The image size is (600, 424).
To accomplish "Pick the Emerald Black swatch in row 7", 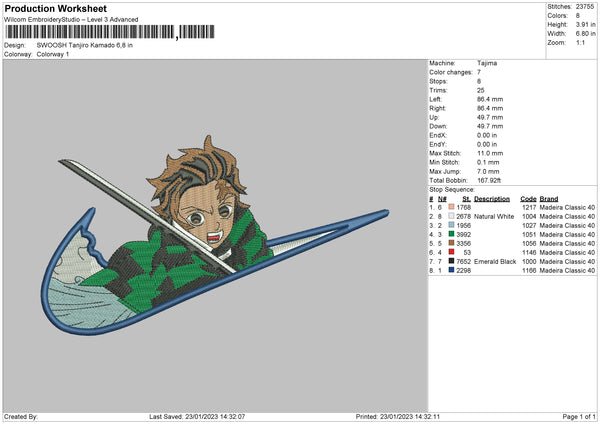I will coord(451,261).
